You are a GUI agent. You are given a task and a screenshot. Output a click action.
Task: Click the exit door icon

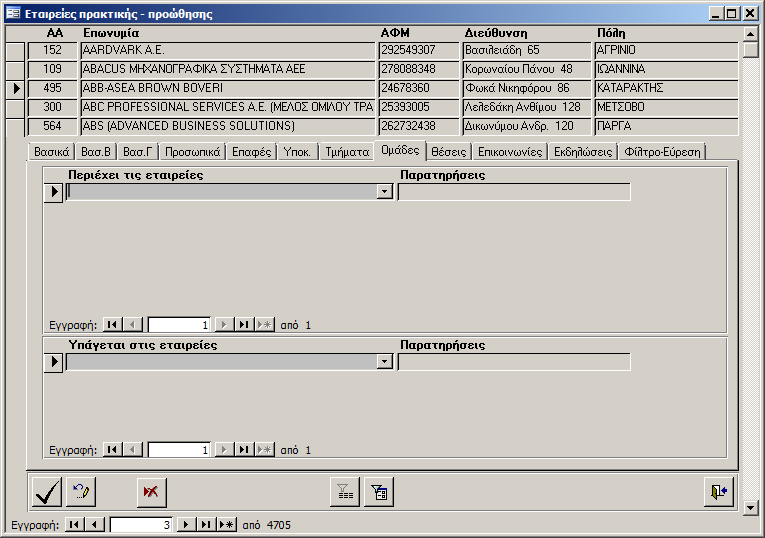[x=718, y=492]
